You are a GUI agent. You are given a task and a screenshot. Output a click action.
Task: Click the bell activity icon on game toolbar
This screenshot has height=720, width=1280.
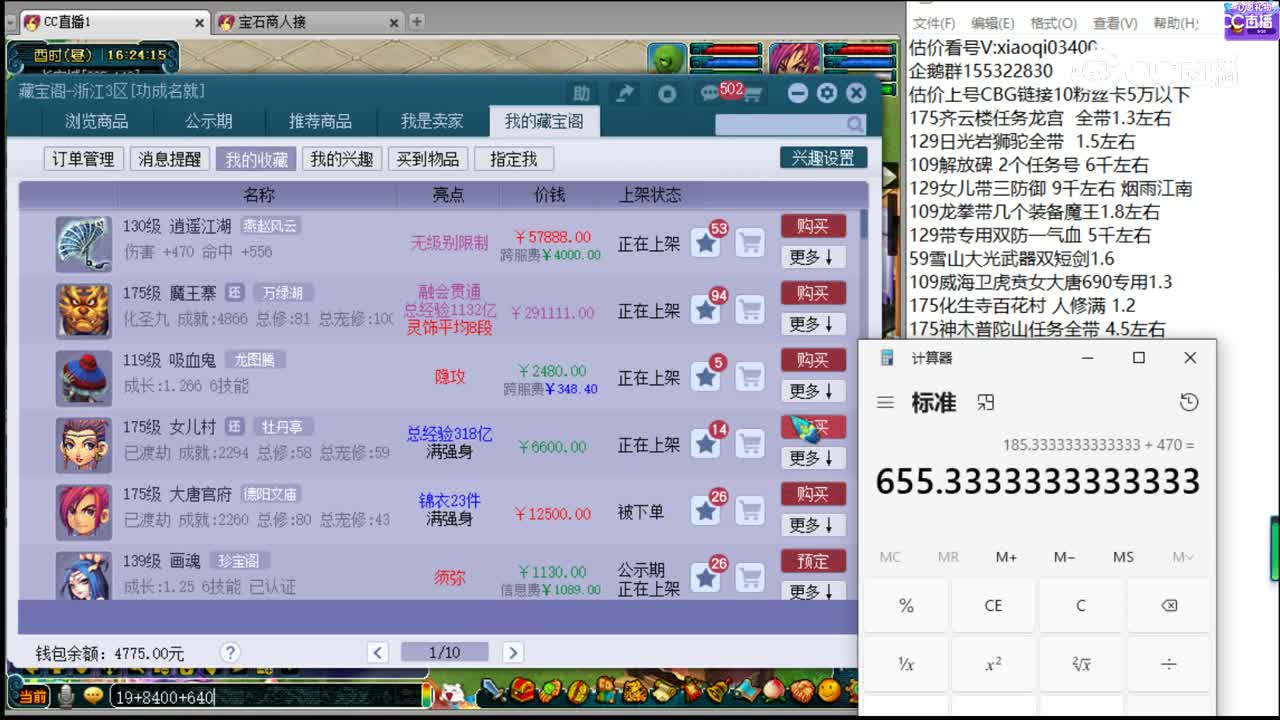click(717, 693)
